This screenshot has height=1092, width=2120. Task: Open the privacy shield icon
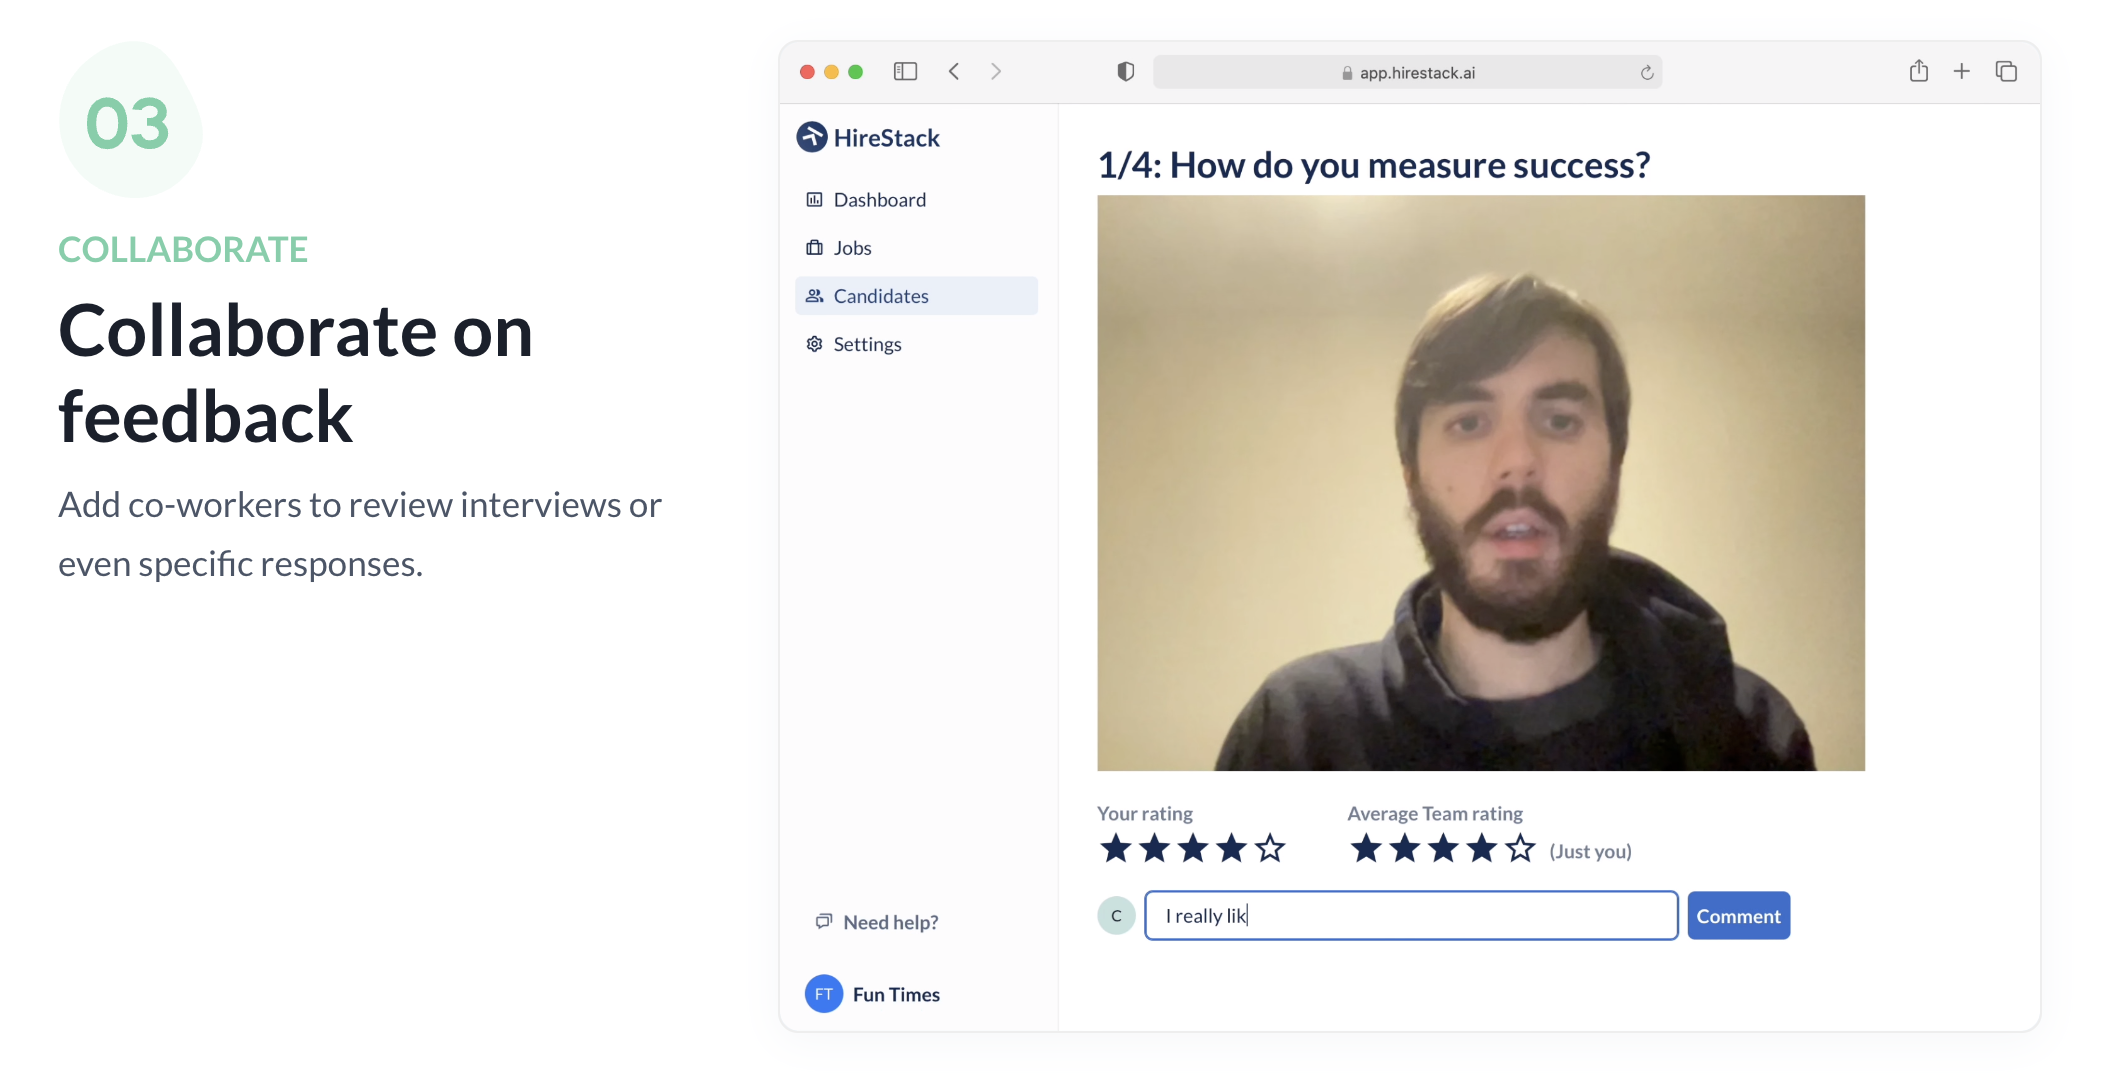pyautogui.click(x=1125, y=72)
